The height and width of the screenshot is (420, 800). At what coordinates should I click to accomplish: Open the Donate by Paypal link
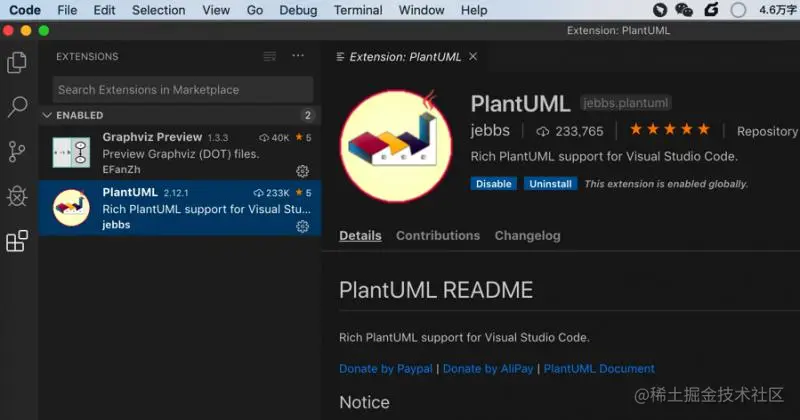coord(385,368)
